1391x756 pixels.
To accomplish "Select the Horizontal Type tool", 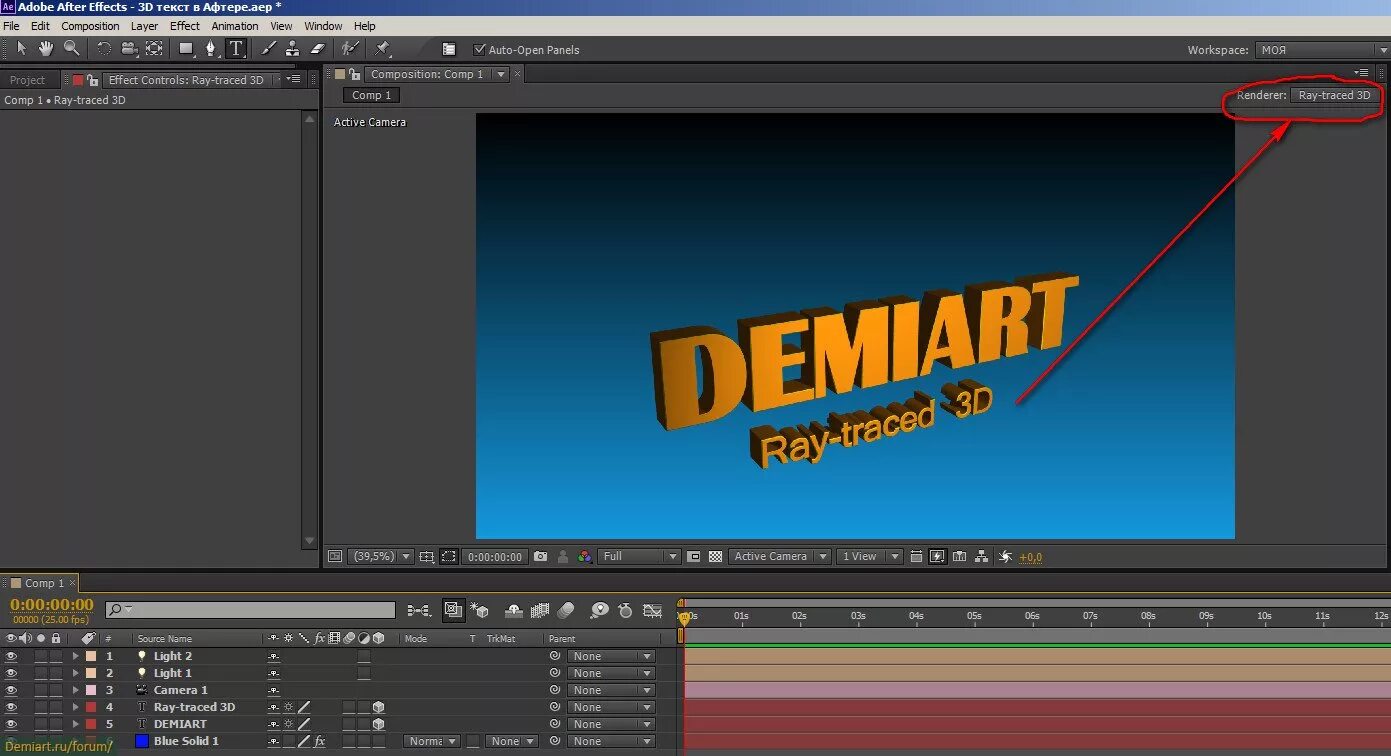I will click(236, 49).
